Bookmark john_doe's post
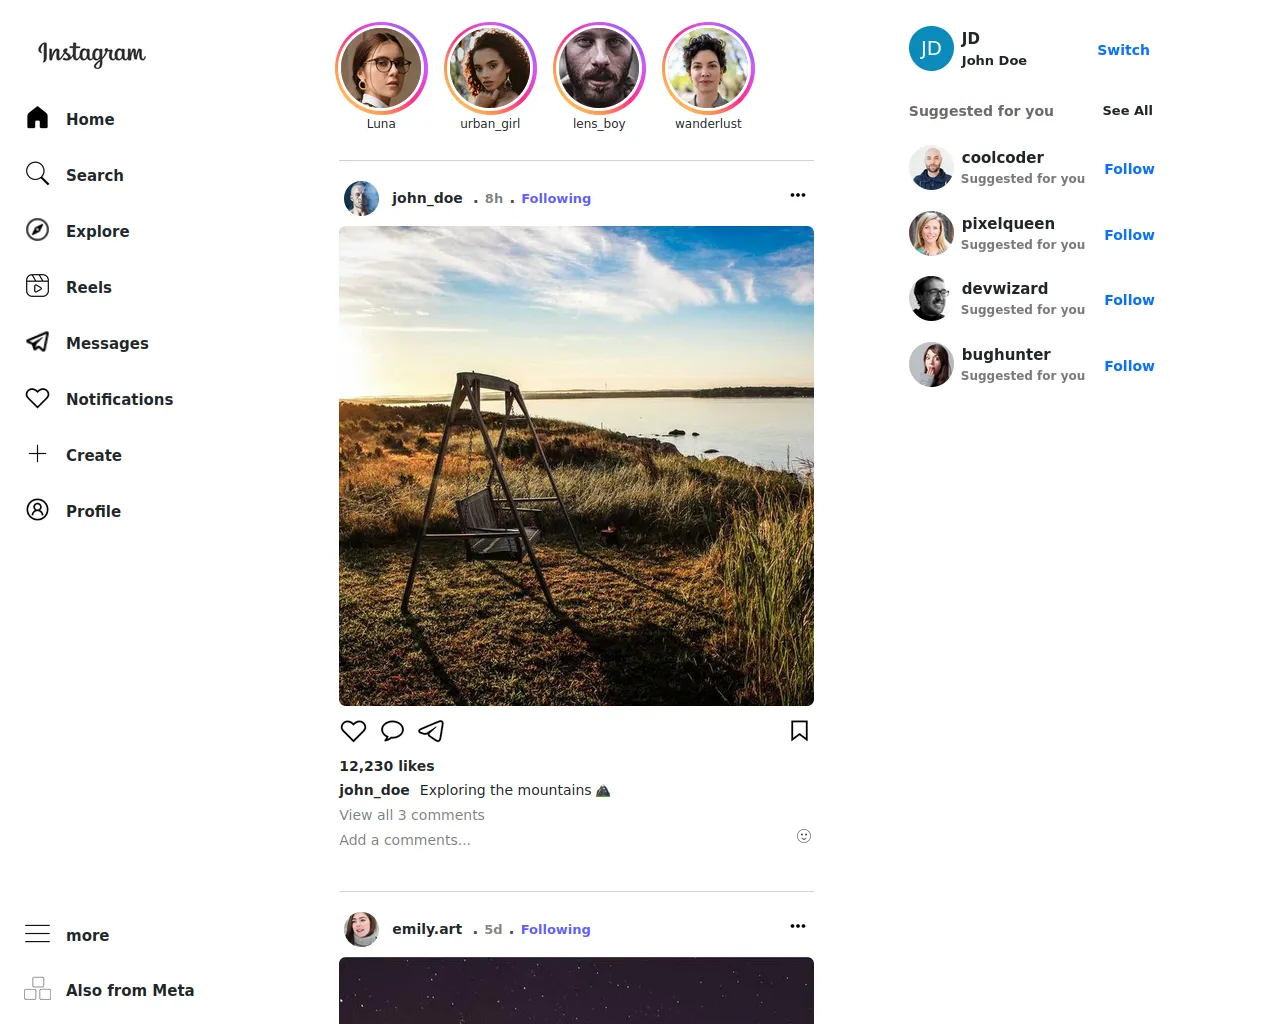 (x=799, y=731)
